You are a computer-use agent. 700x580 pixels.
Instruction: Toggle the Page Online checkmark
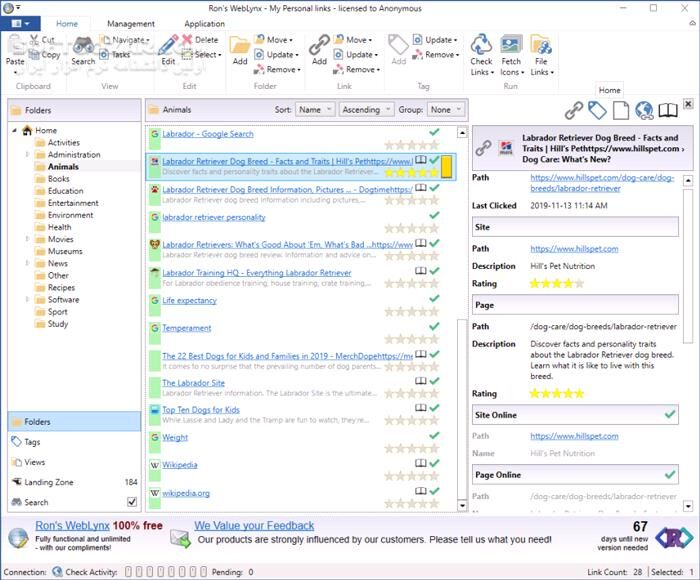(669, 474)
